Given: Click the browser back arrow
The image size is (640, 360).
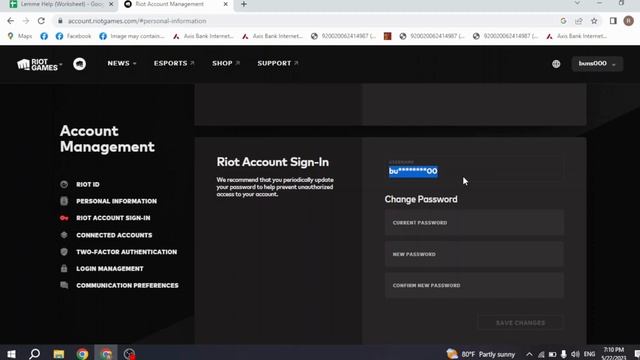Looking at the screenshot, I should 11,21.
